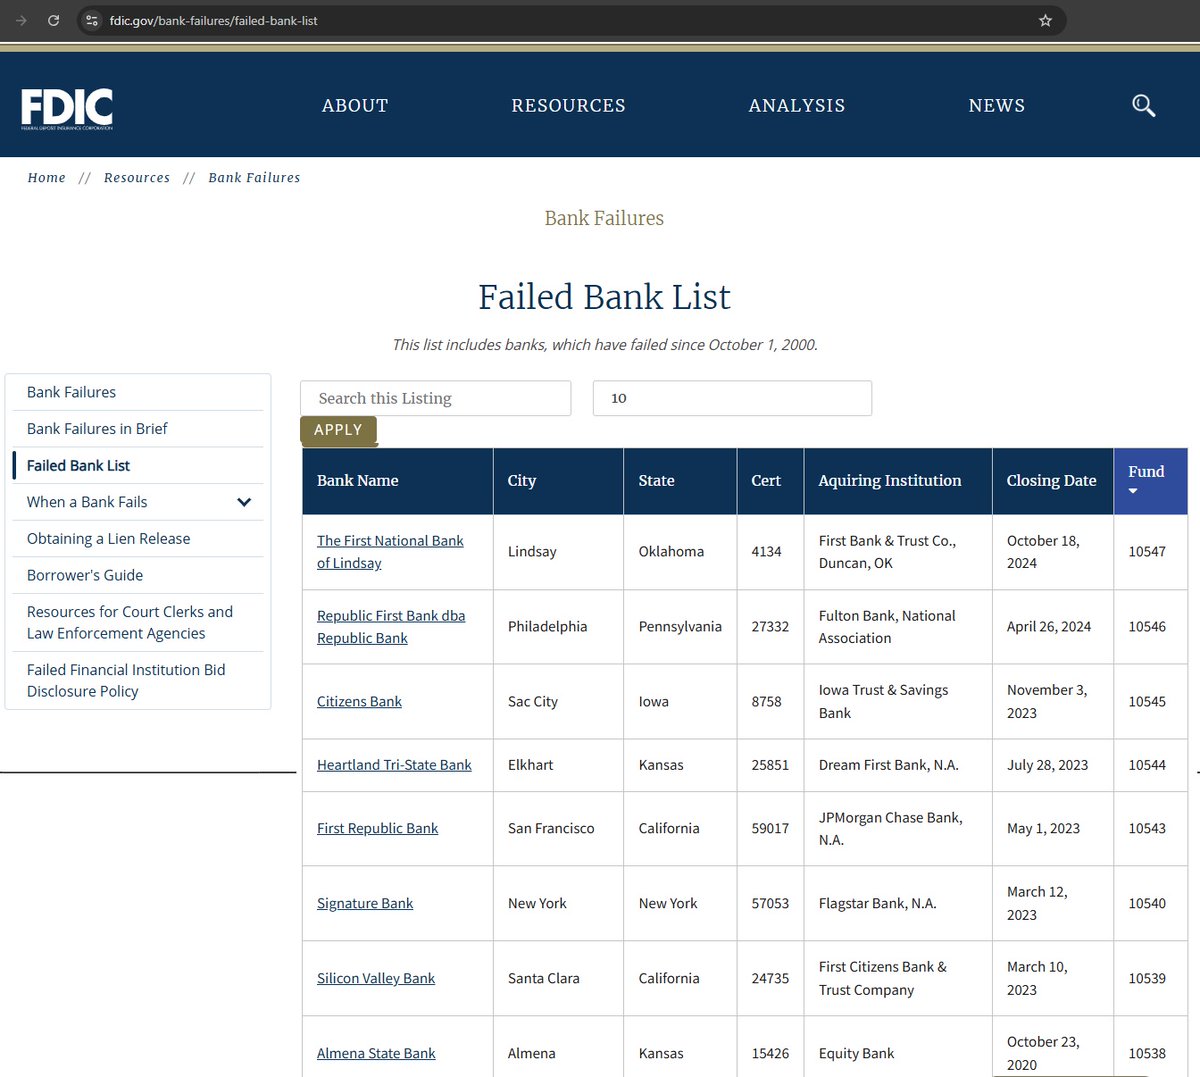Viewport: 1200px width, 1077px height.
Task: Click fund number 10547
Action: pos(1147,552)
